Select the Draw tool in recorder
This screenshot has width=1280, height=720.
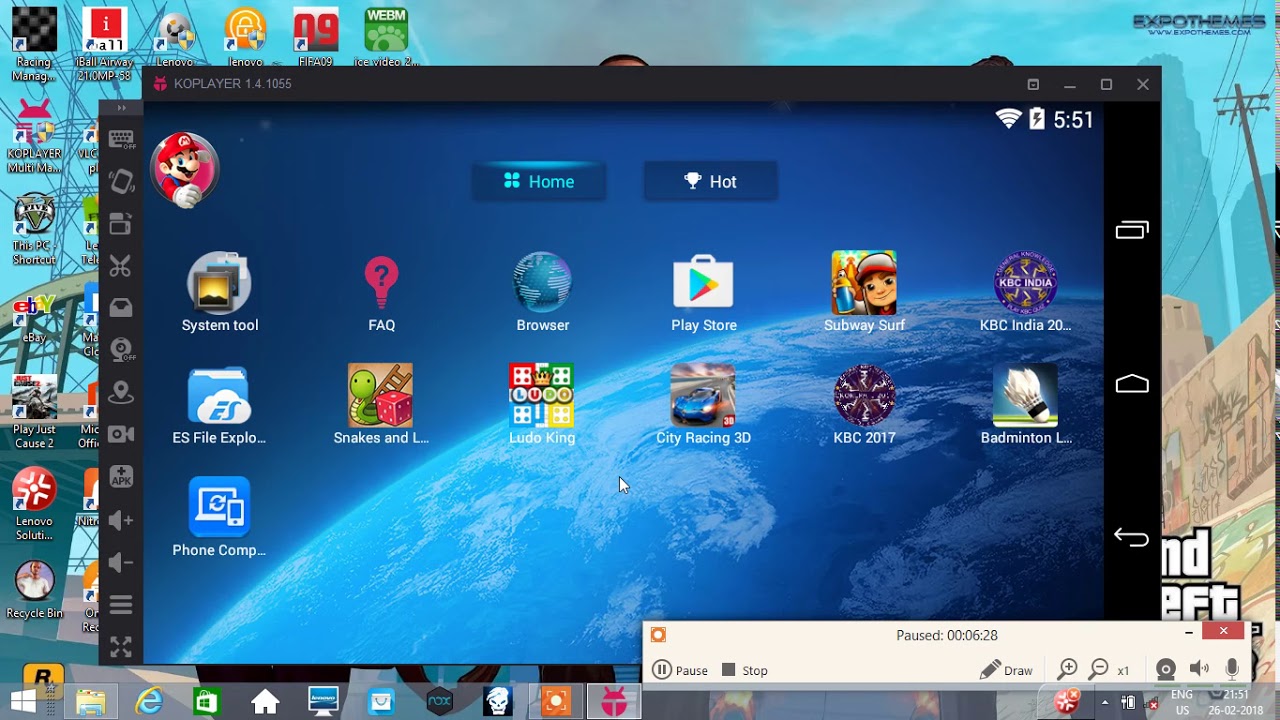coord(1006,670)
